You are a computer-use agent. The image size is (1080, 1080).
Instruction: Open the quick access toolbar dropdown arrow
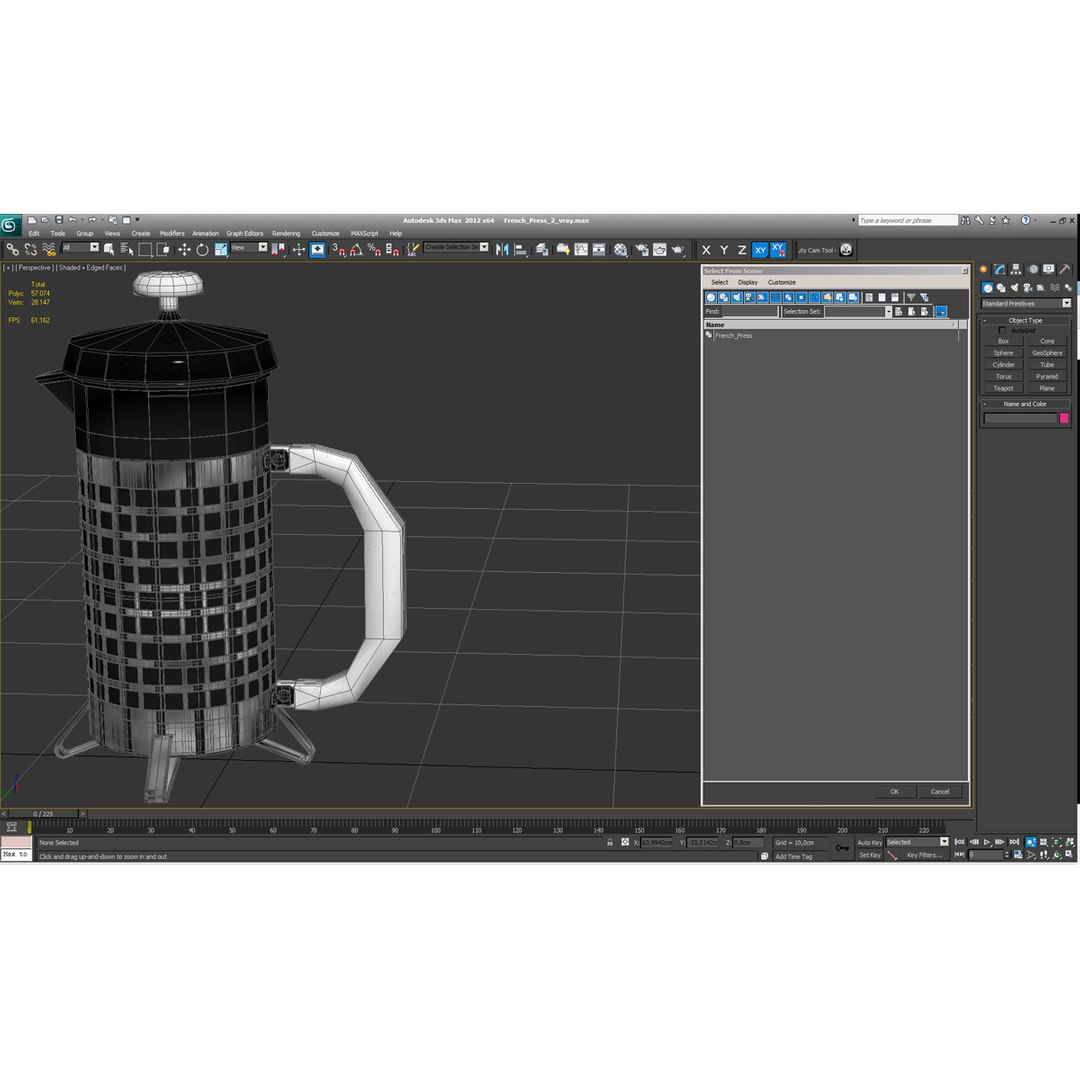click(x=137, y=220)
